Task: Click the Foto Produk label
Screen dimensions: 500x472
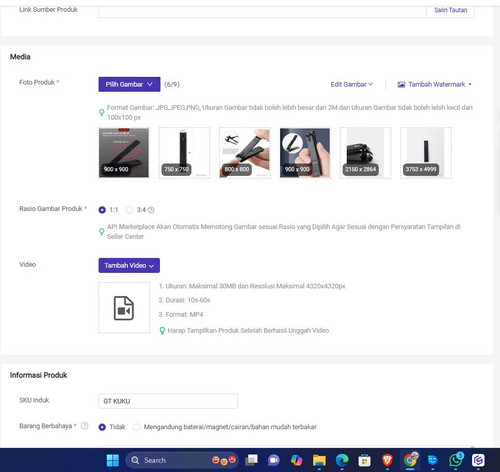Action: point(37,82)
